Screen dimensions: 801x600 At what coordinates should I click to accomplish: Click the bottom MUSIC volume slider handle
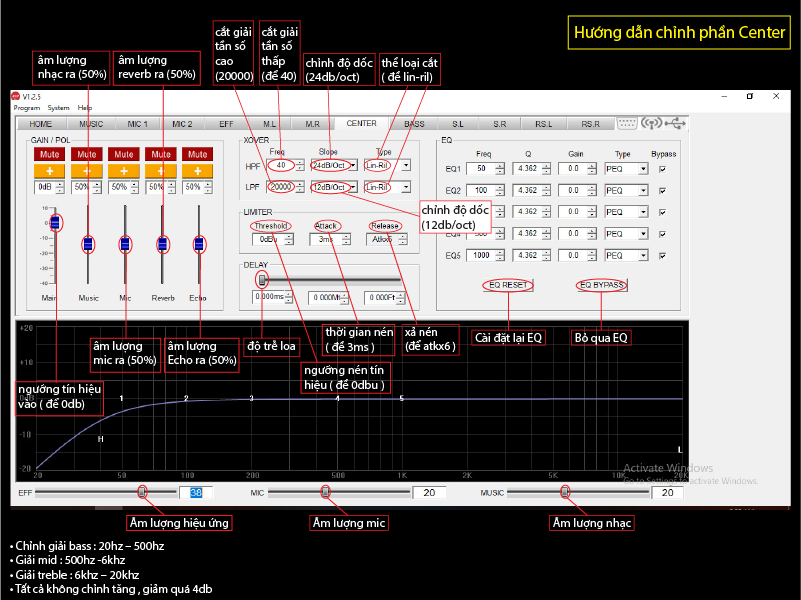click(564, 492)
